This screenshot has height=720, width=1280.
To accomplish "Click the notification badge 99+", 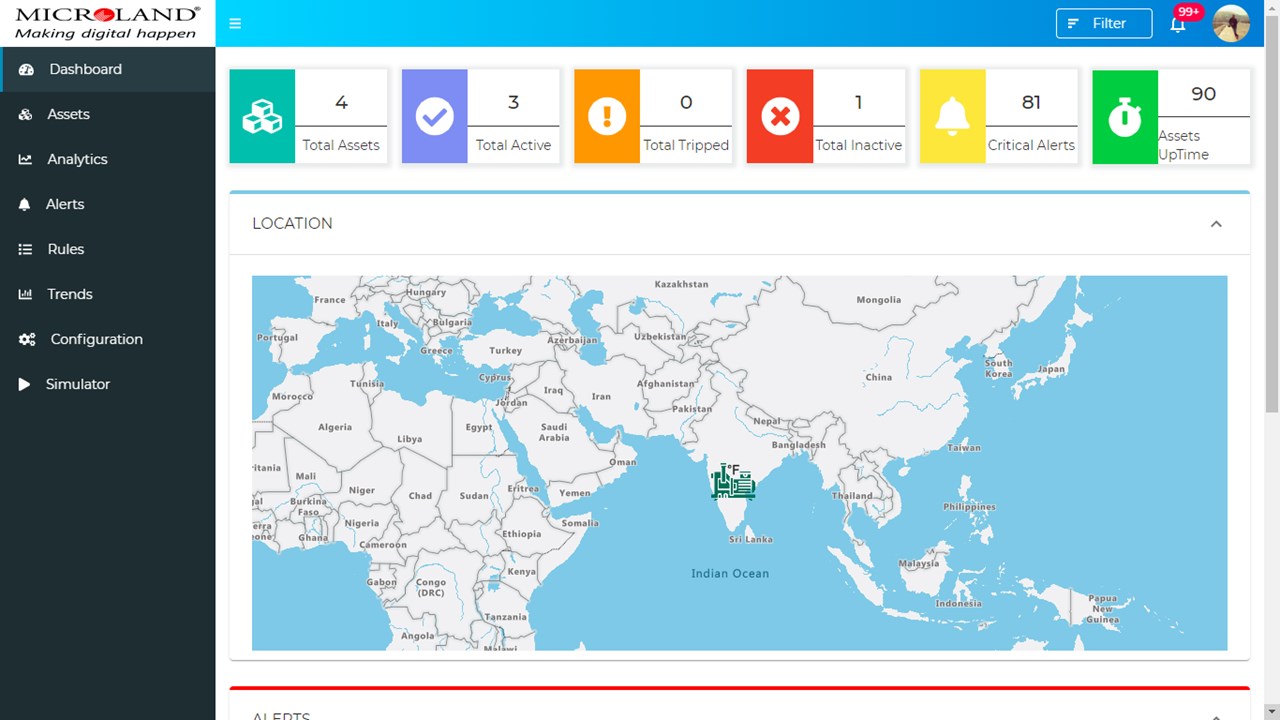I will pos(1188,12).
